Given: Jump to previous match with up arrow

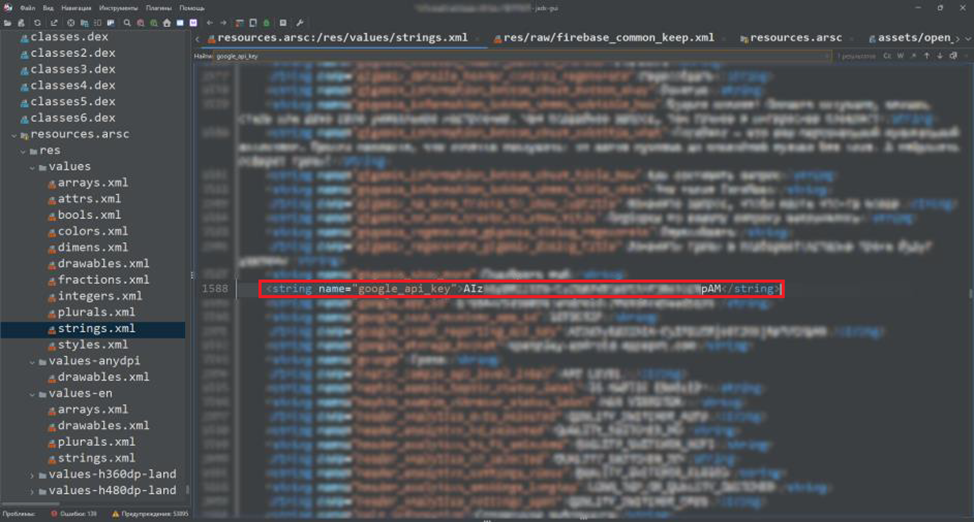Looking at the screenshot, I should click(927, 56).
